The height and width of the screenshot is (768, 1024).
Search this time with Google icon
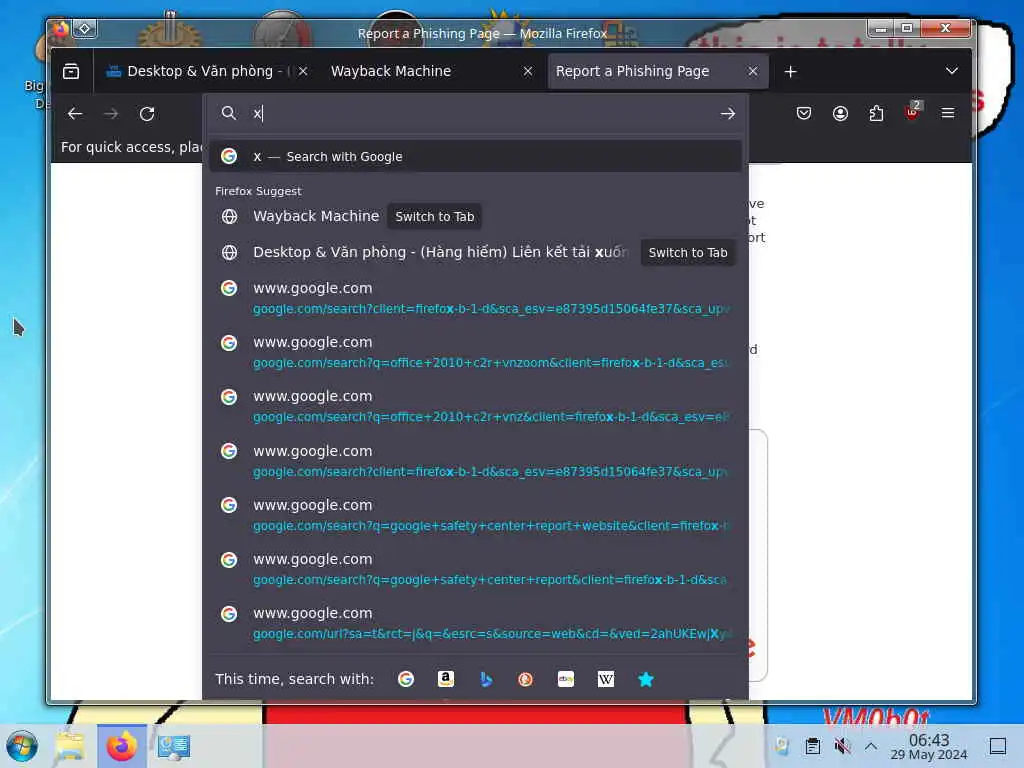406,679
